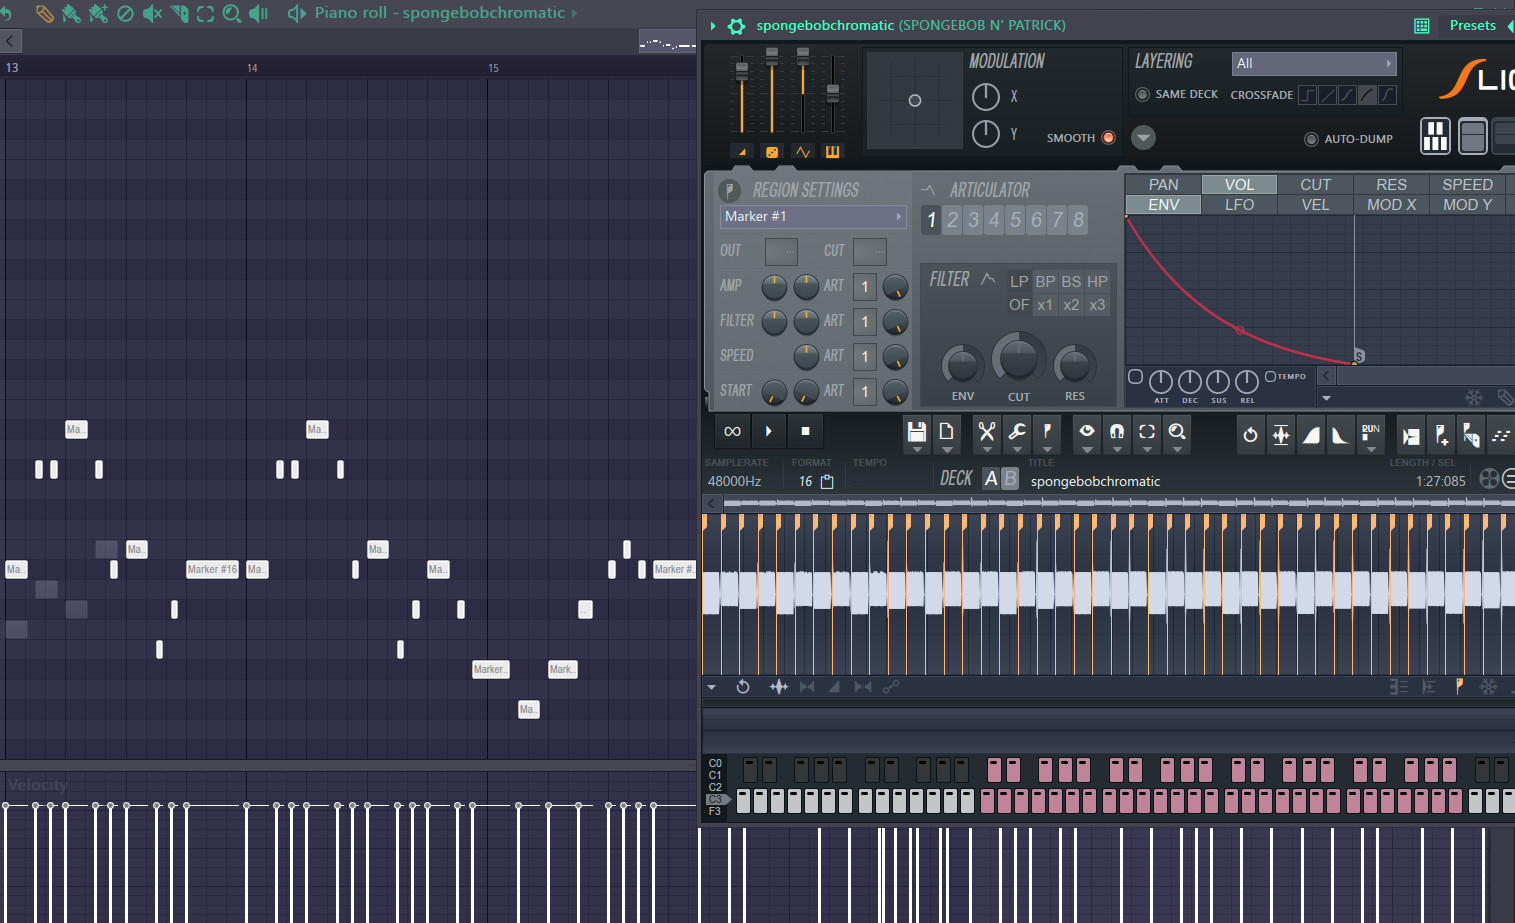Click the CUT group selector box

[x=870, y=251]
